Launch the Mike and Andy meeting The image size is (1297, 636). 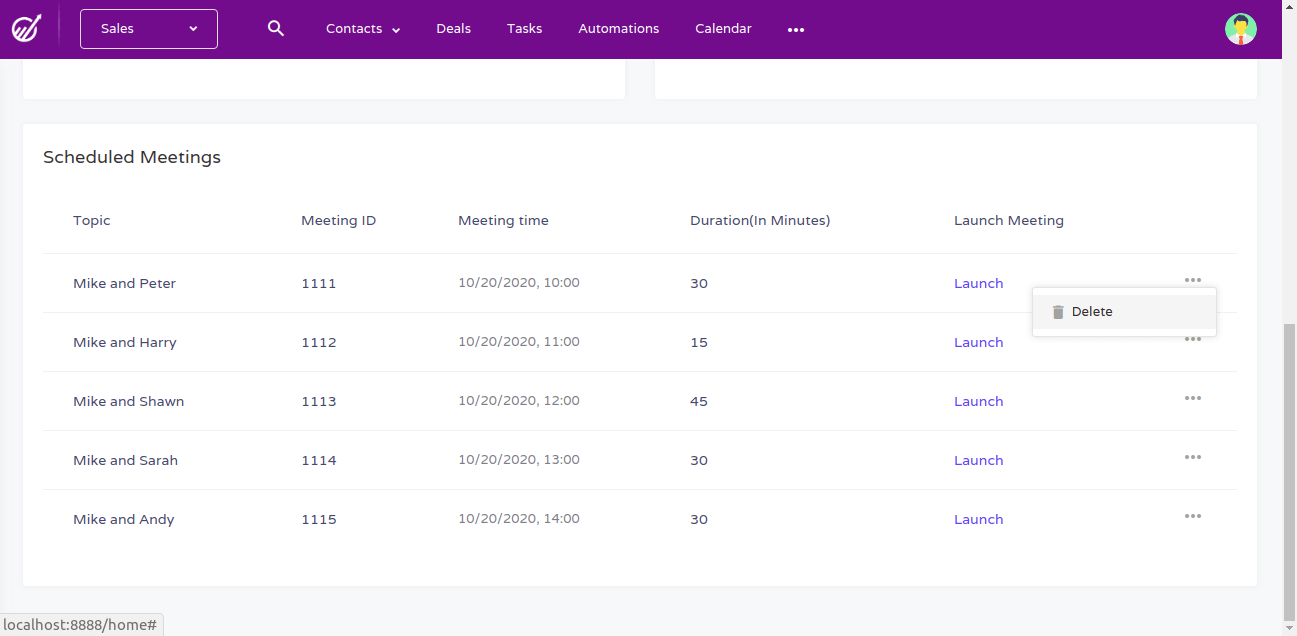point(978,519)
